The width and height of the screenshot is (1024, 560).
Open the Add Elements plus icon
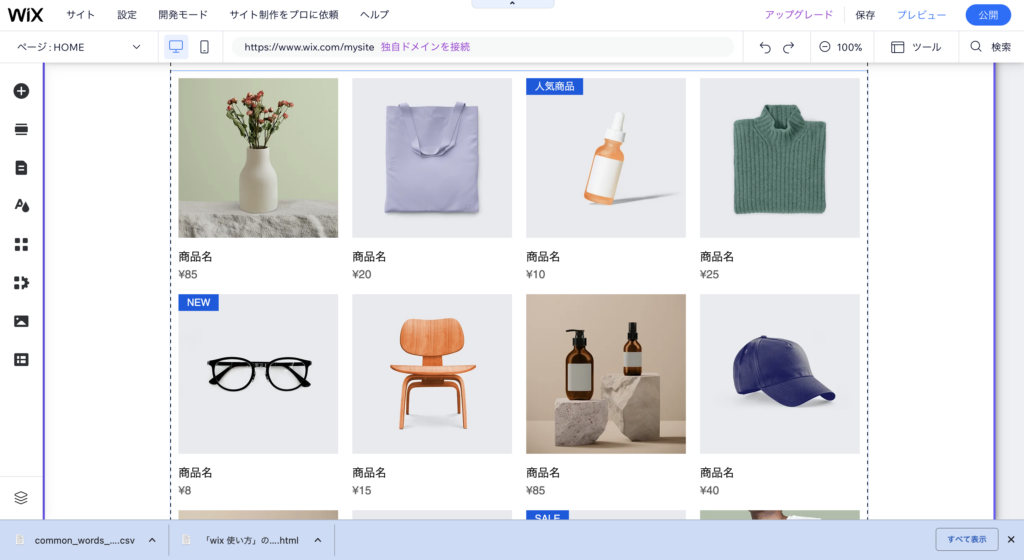click(x=22, y=91)
